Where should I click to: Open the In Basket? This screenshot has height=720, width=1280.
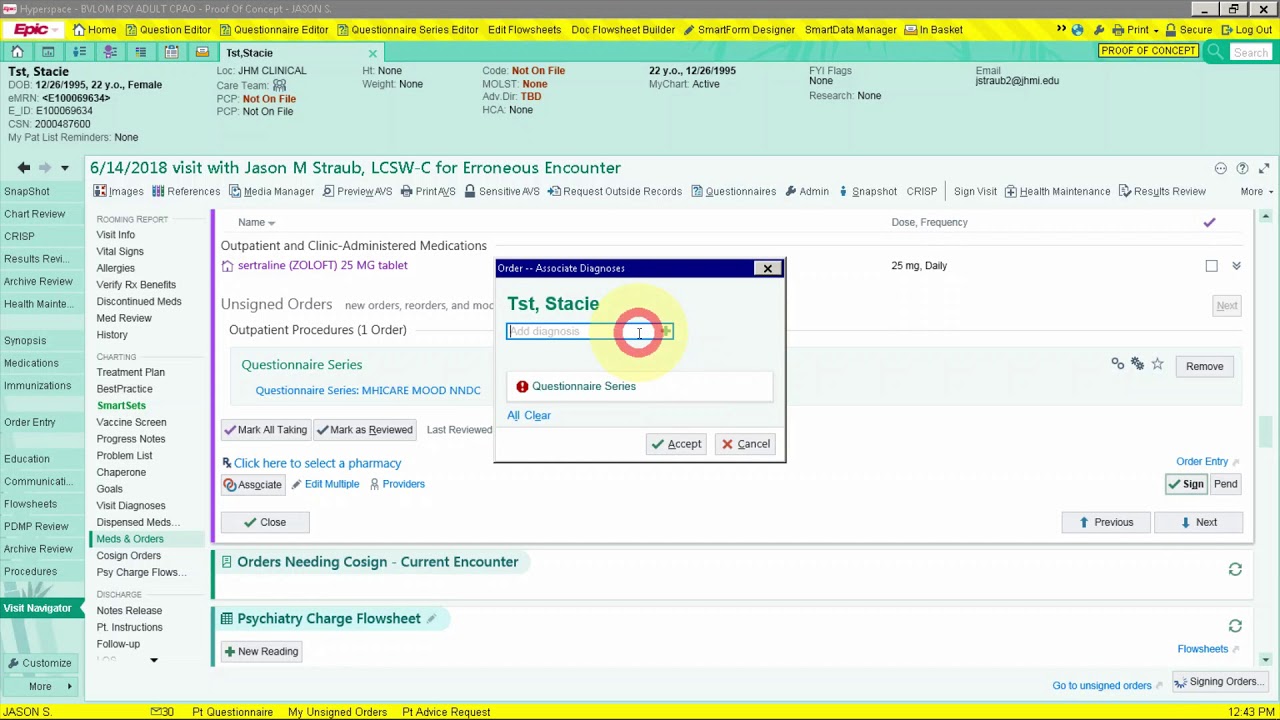pyautogui.click(x=933, y=30)
